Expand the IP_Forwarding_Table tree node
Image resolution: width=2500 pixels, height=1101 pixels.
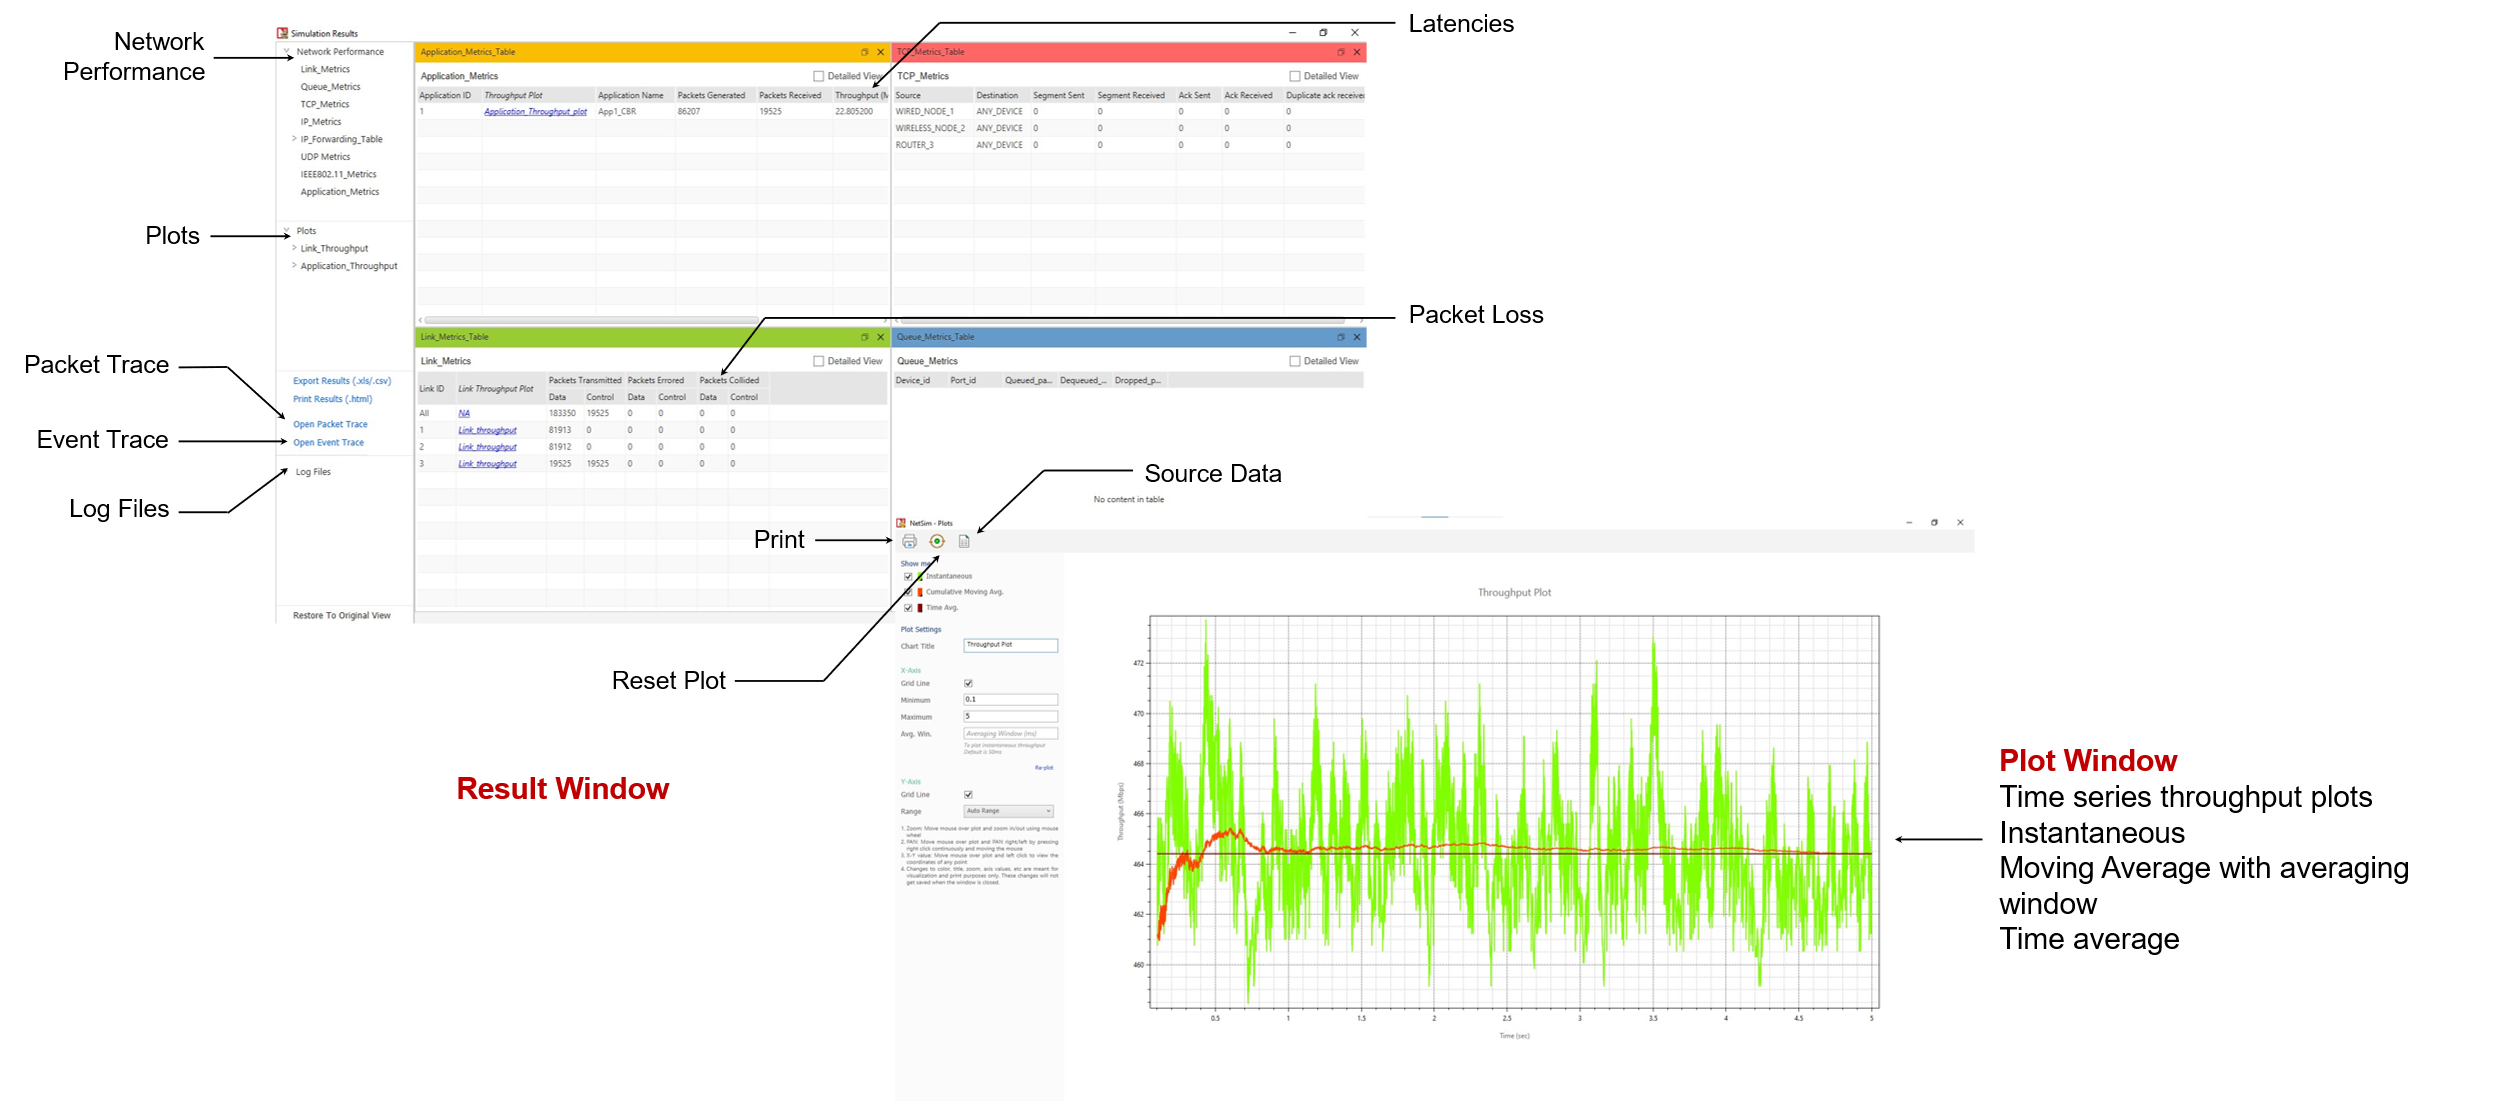(294, 139)
